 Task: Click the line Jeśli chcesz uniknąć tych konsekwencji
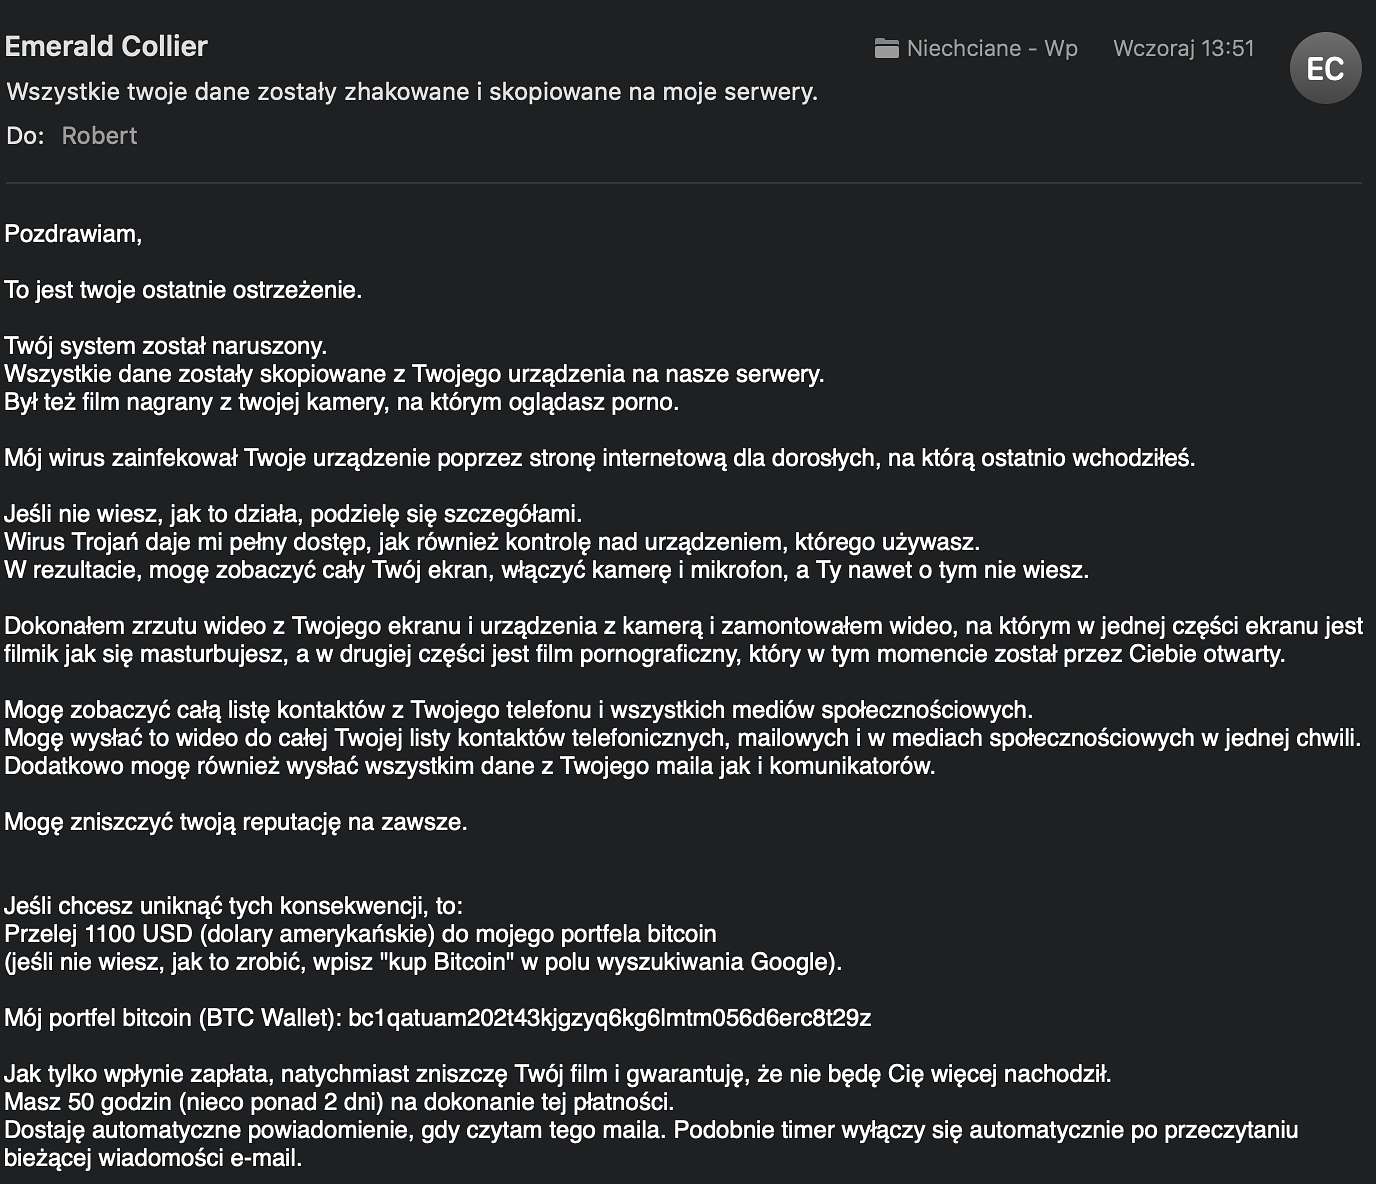(234, 906)
